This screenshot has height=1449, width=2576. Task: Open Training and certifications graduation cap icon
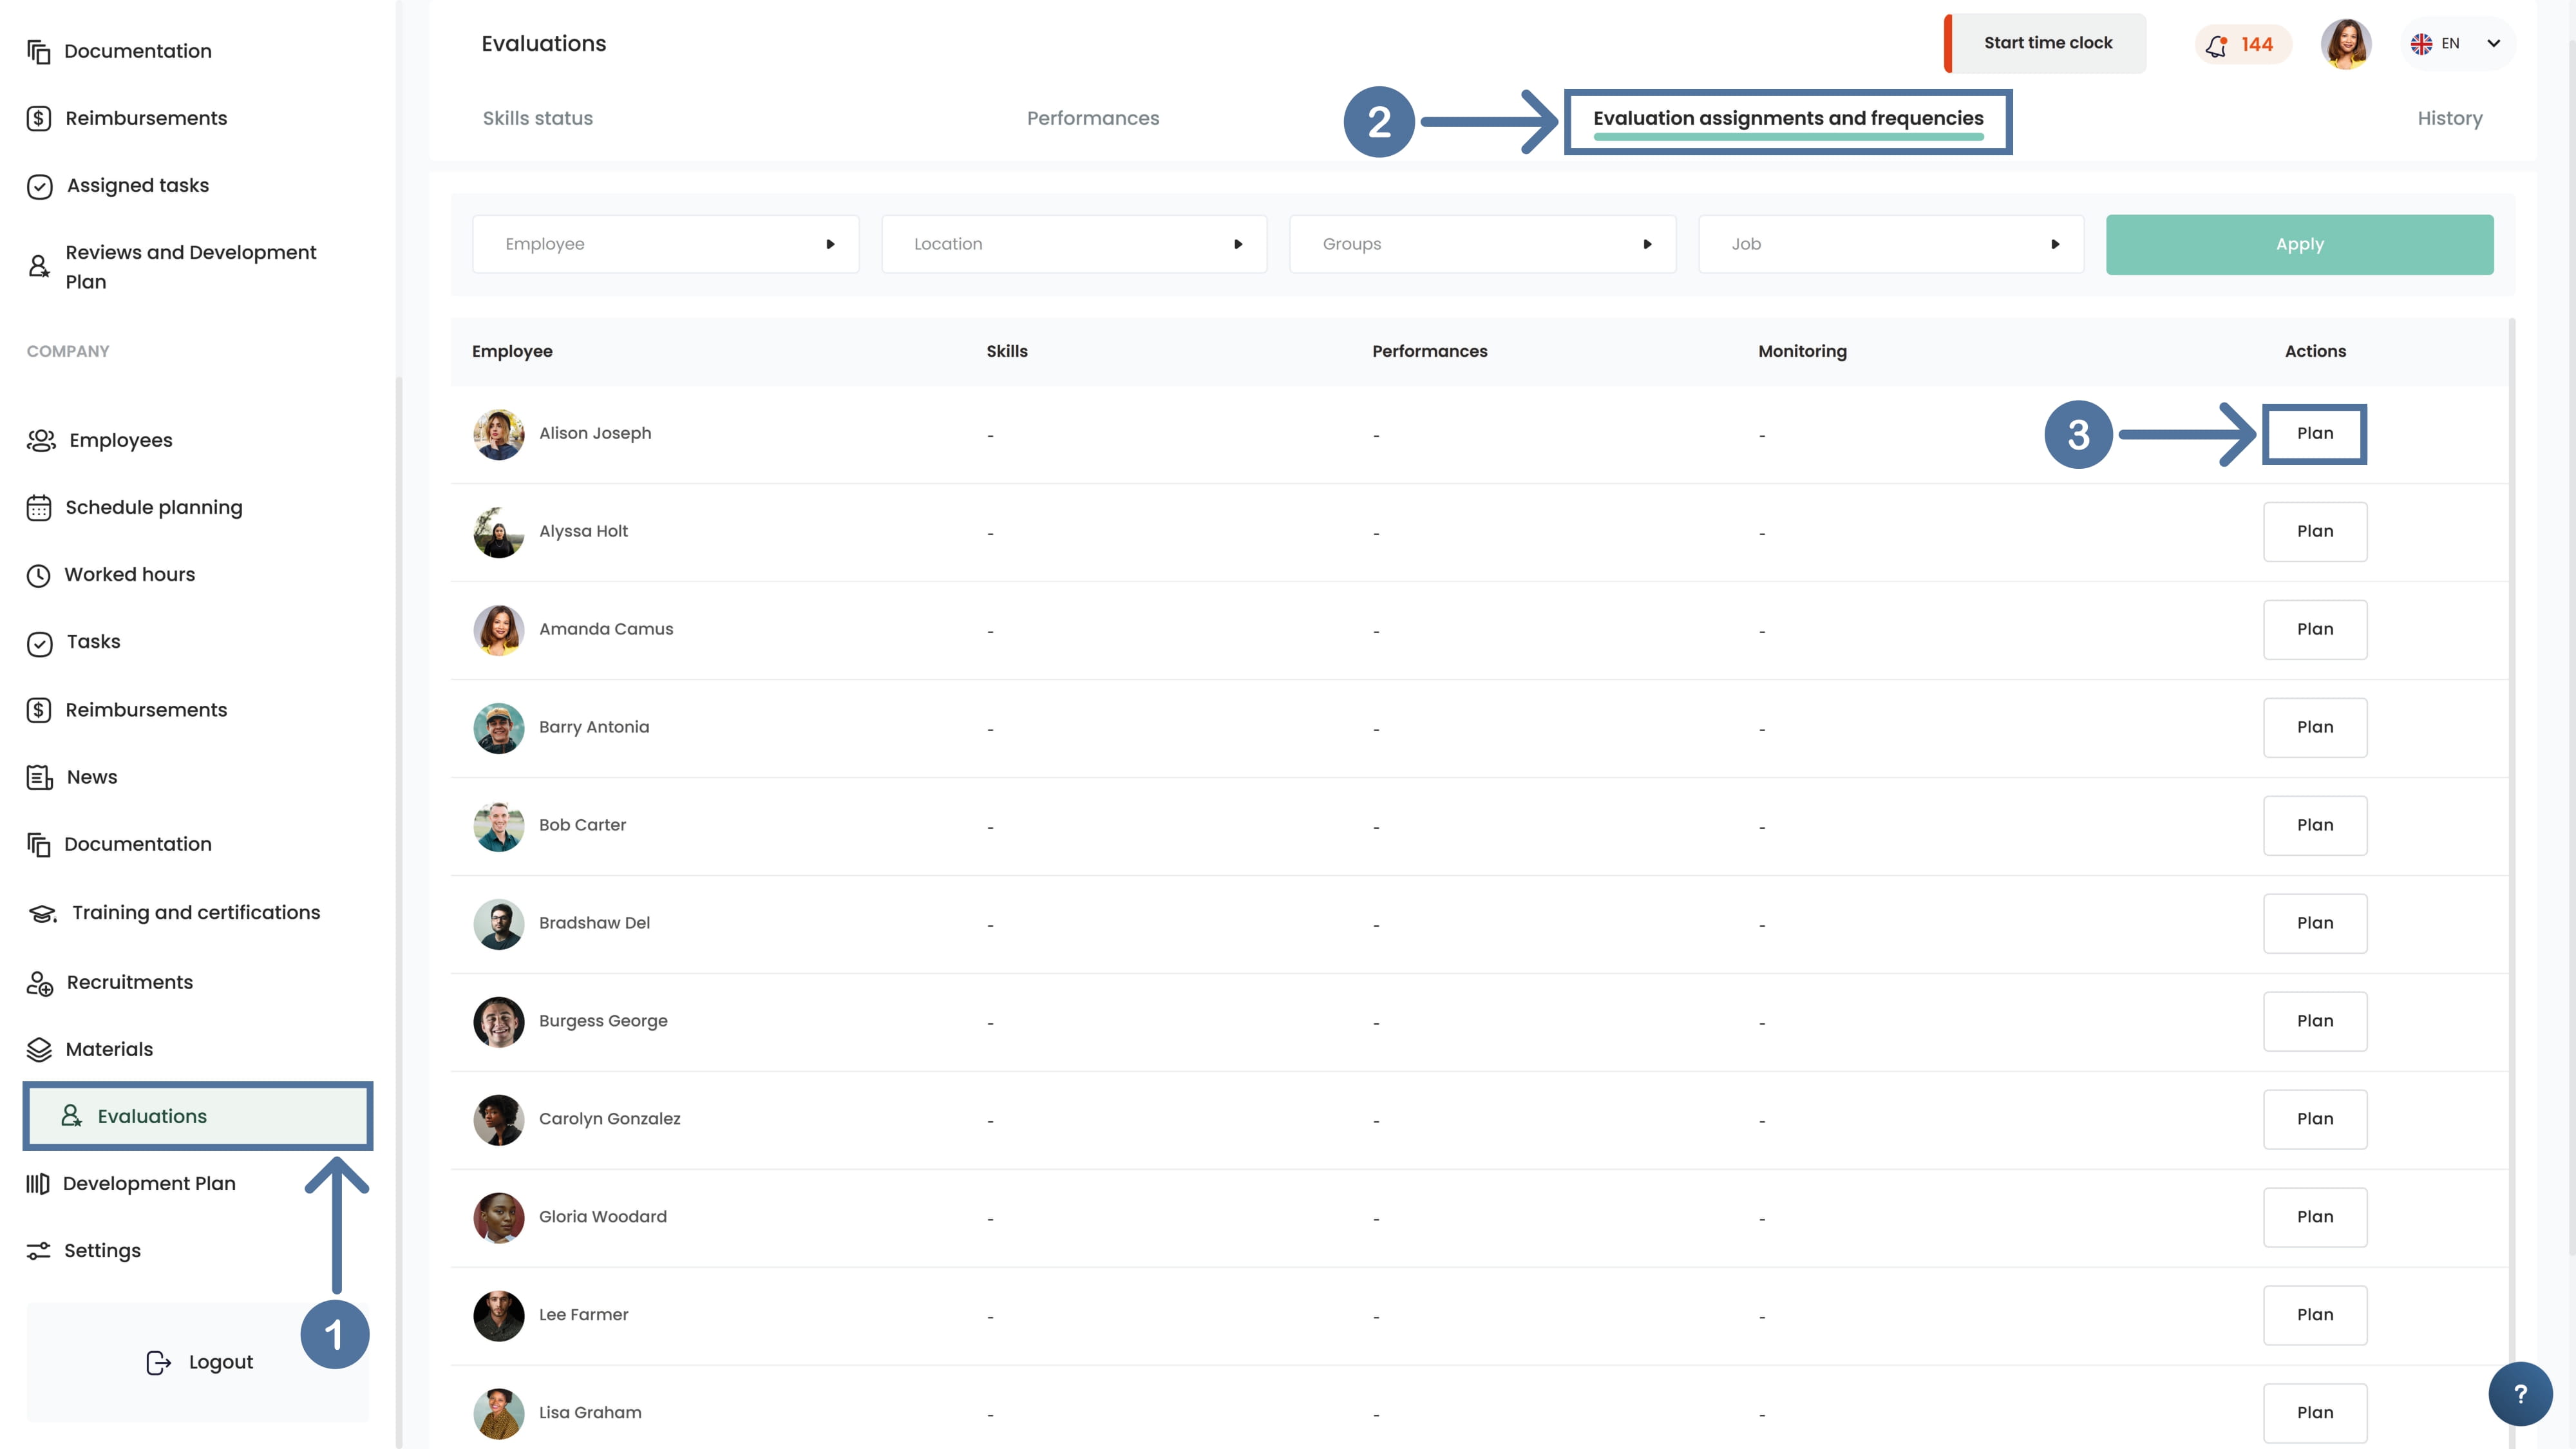pos(42,913)
